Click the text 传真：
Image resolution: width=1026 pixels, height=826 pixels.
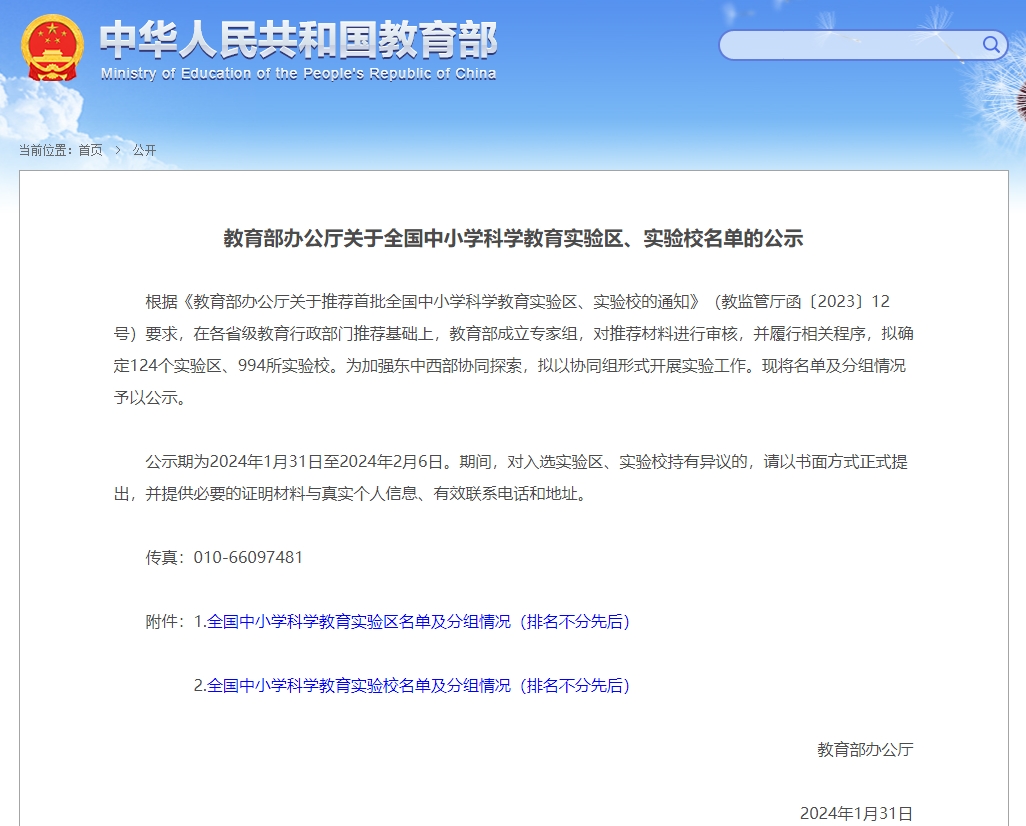tap(166, 557)
